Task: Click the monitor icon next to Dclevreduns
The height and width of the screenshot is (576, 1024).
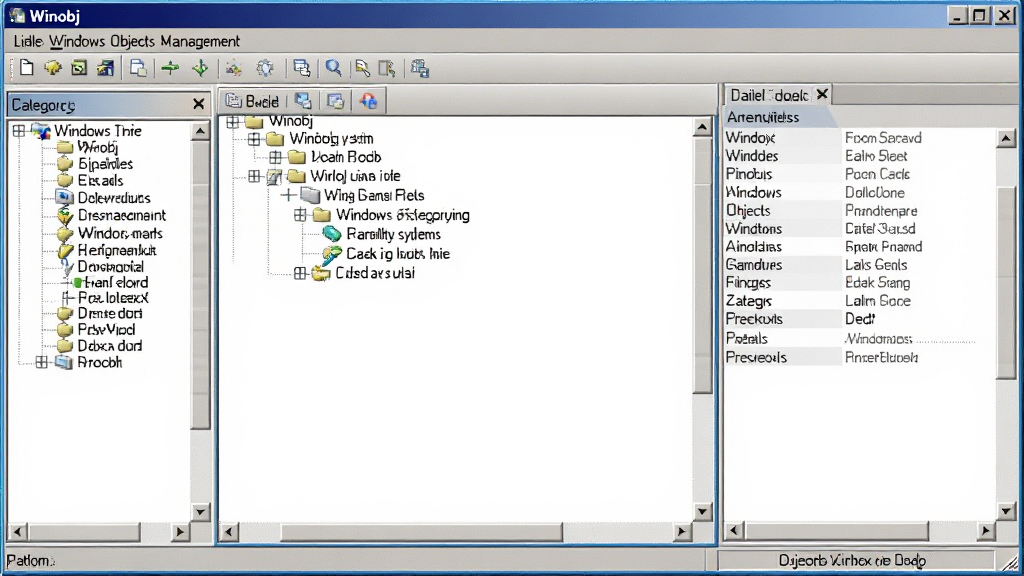Action: coord(65,197)
